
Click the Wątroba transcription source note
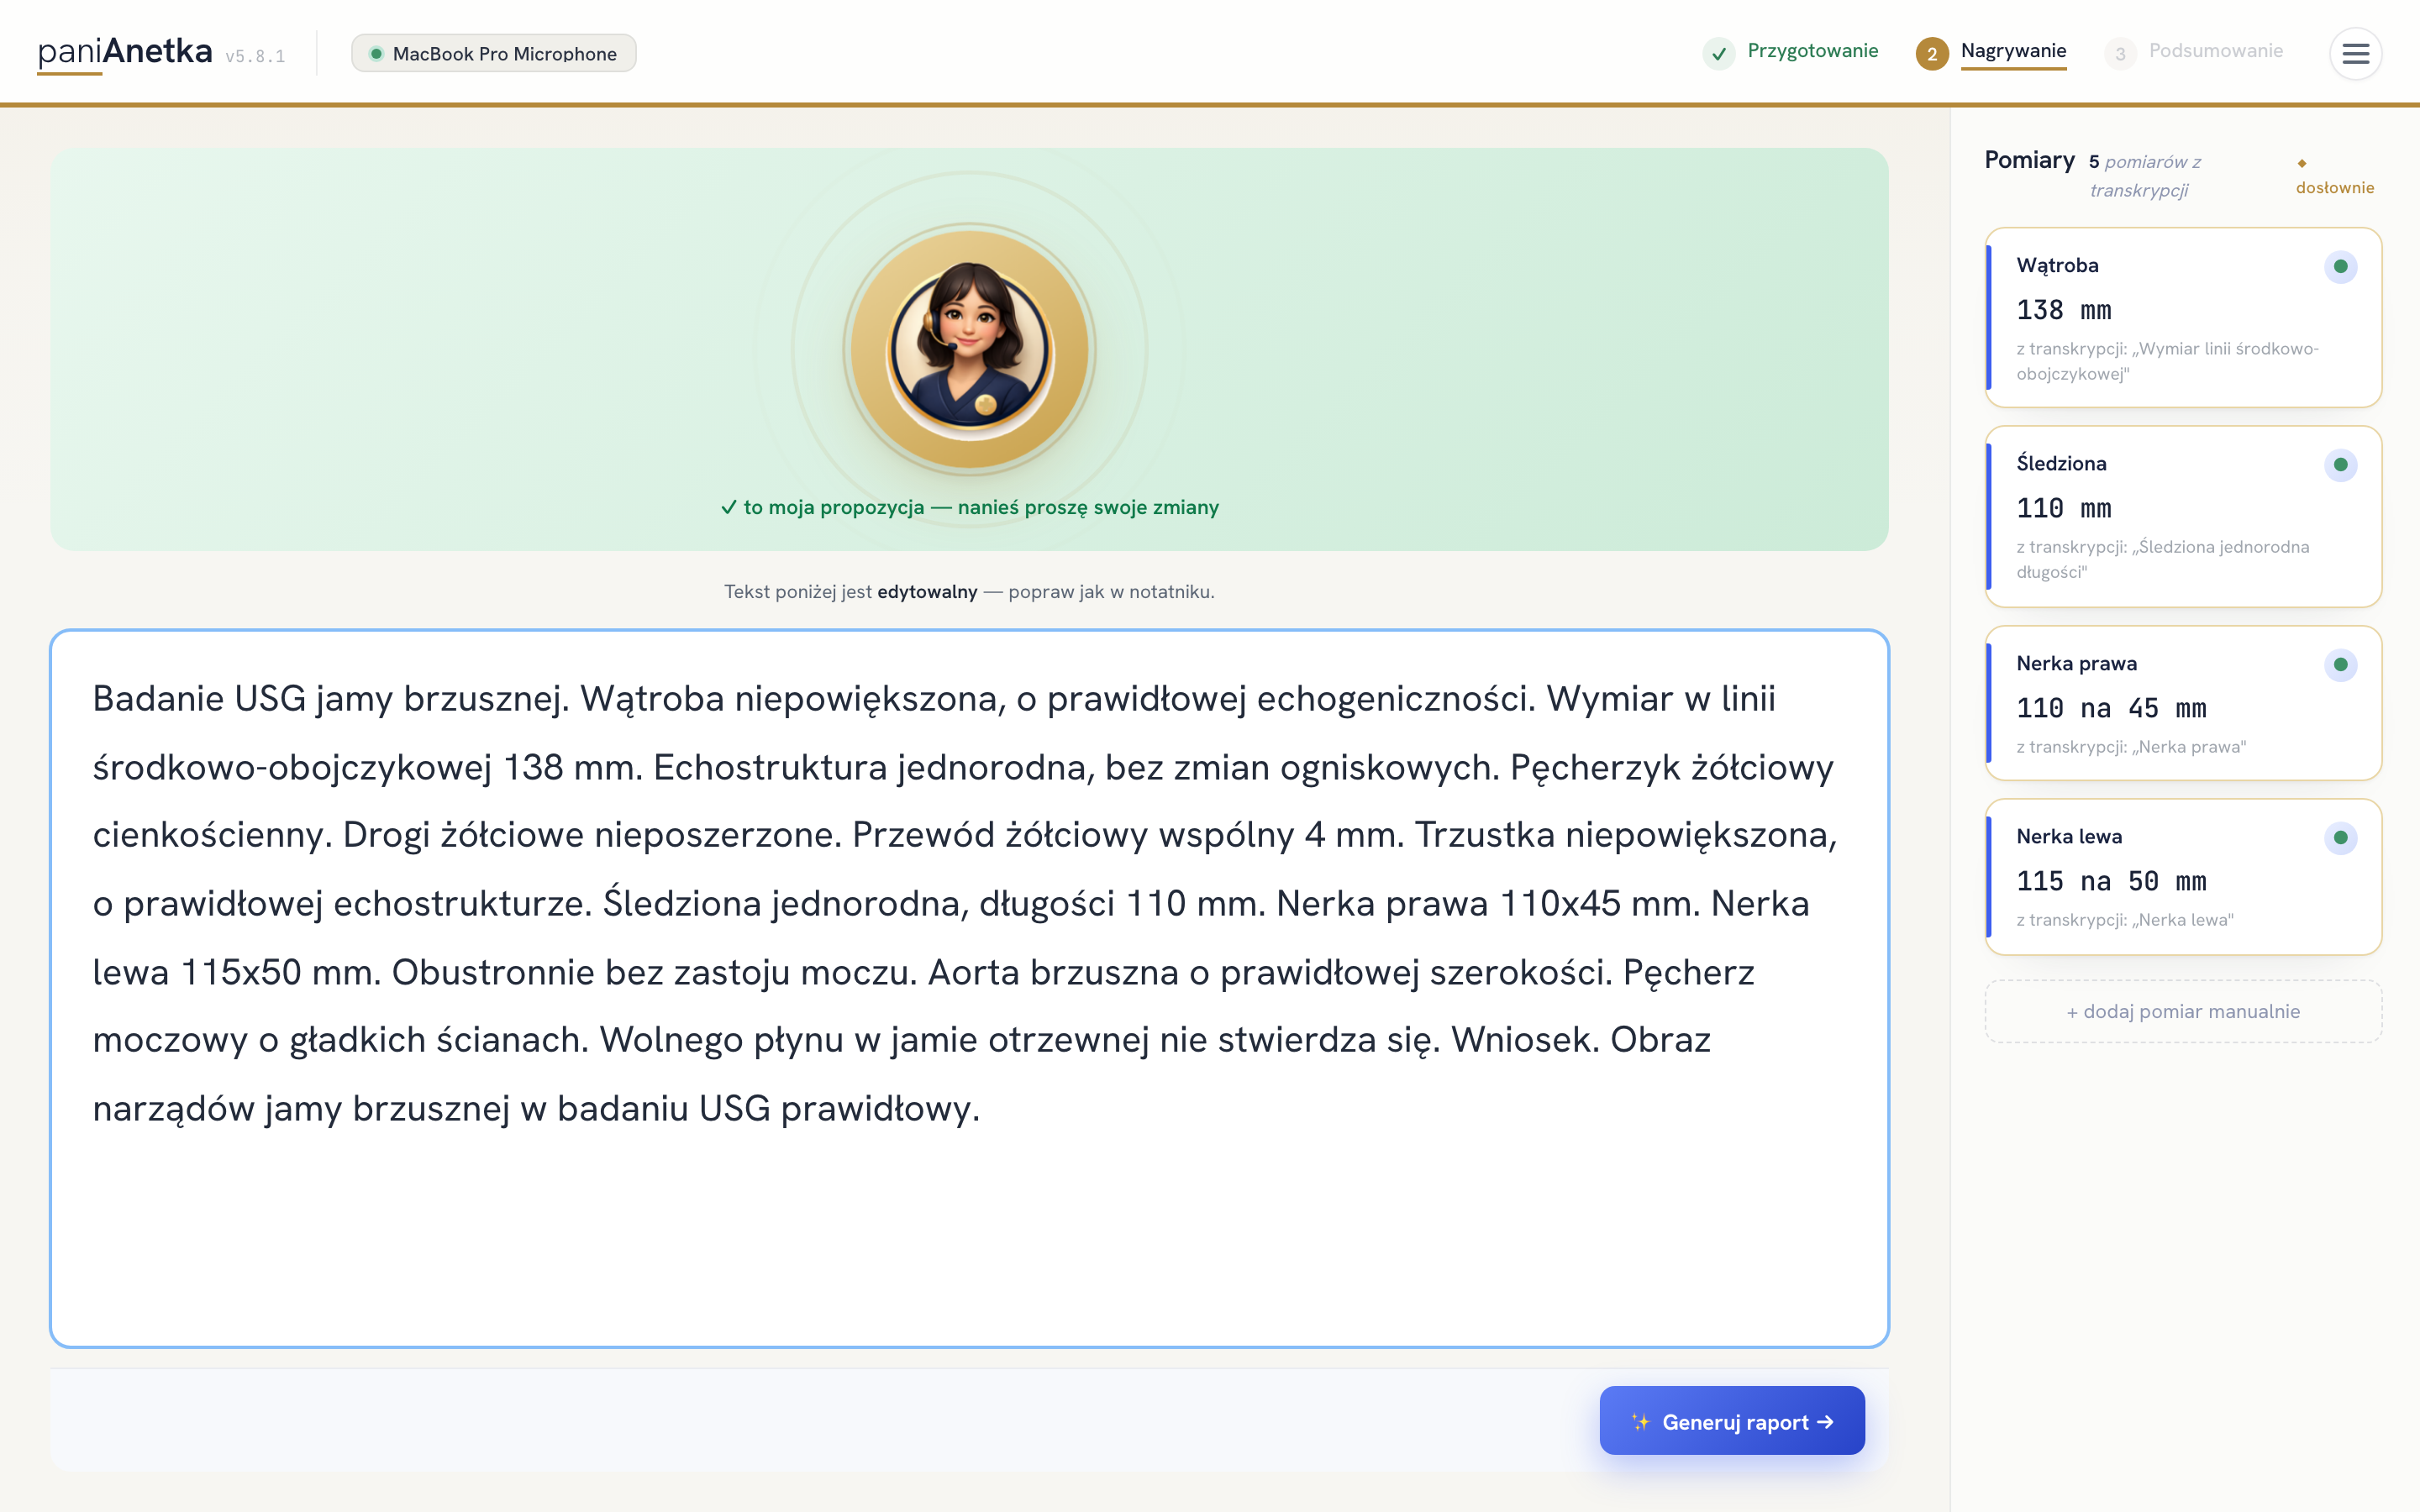point(2167,361)
